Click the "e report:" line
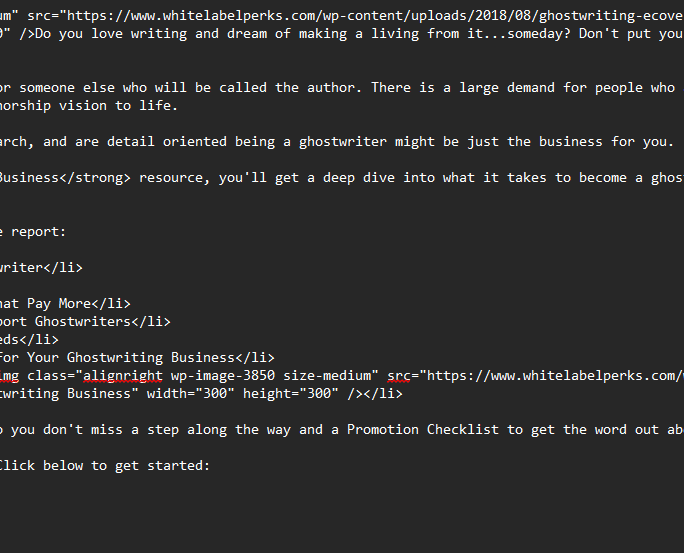 [33, 232]
